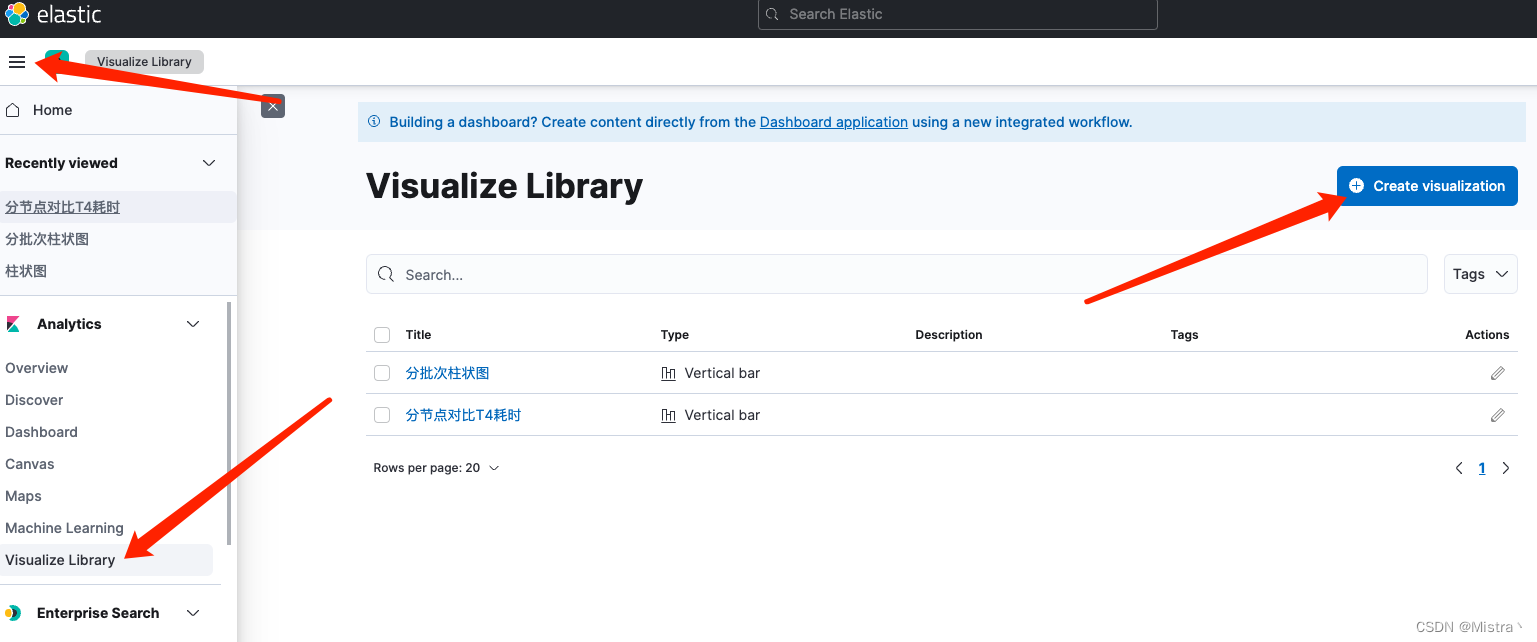This screenshot has width=1537, height=642.
Task: Open Machine Learning in Analytics menu
Action: (x=64, y=528)
